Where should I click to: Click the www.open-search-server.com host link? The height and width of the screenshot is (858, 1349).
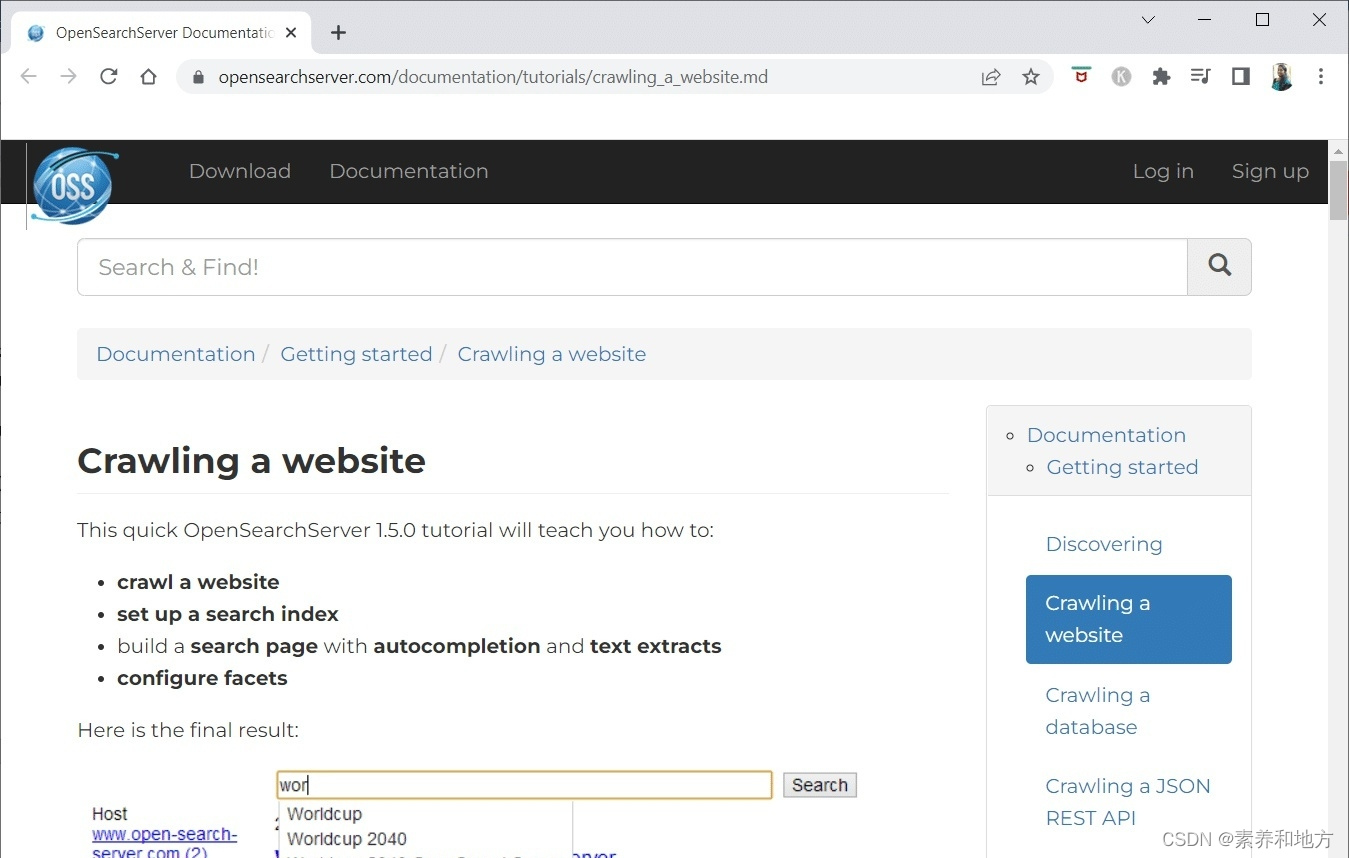pos(164,842)
